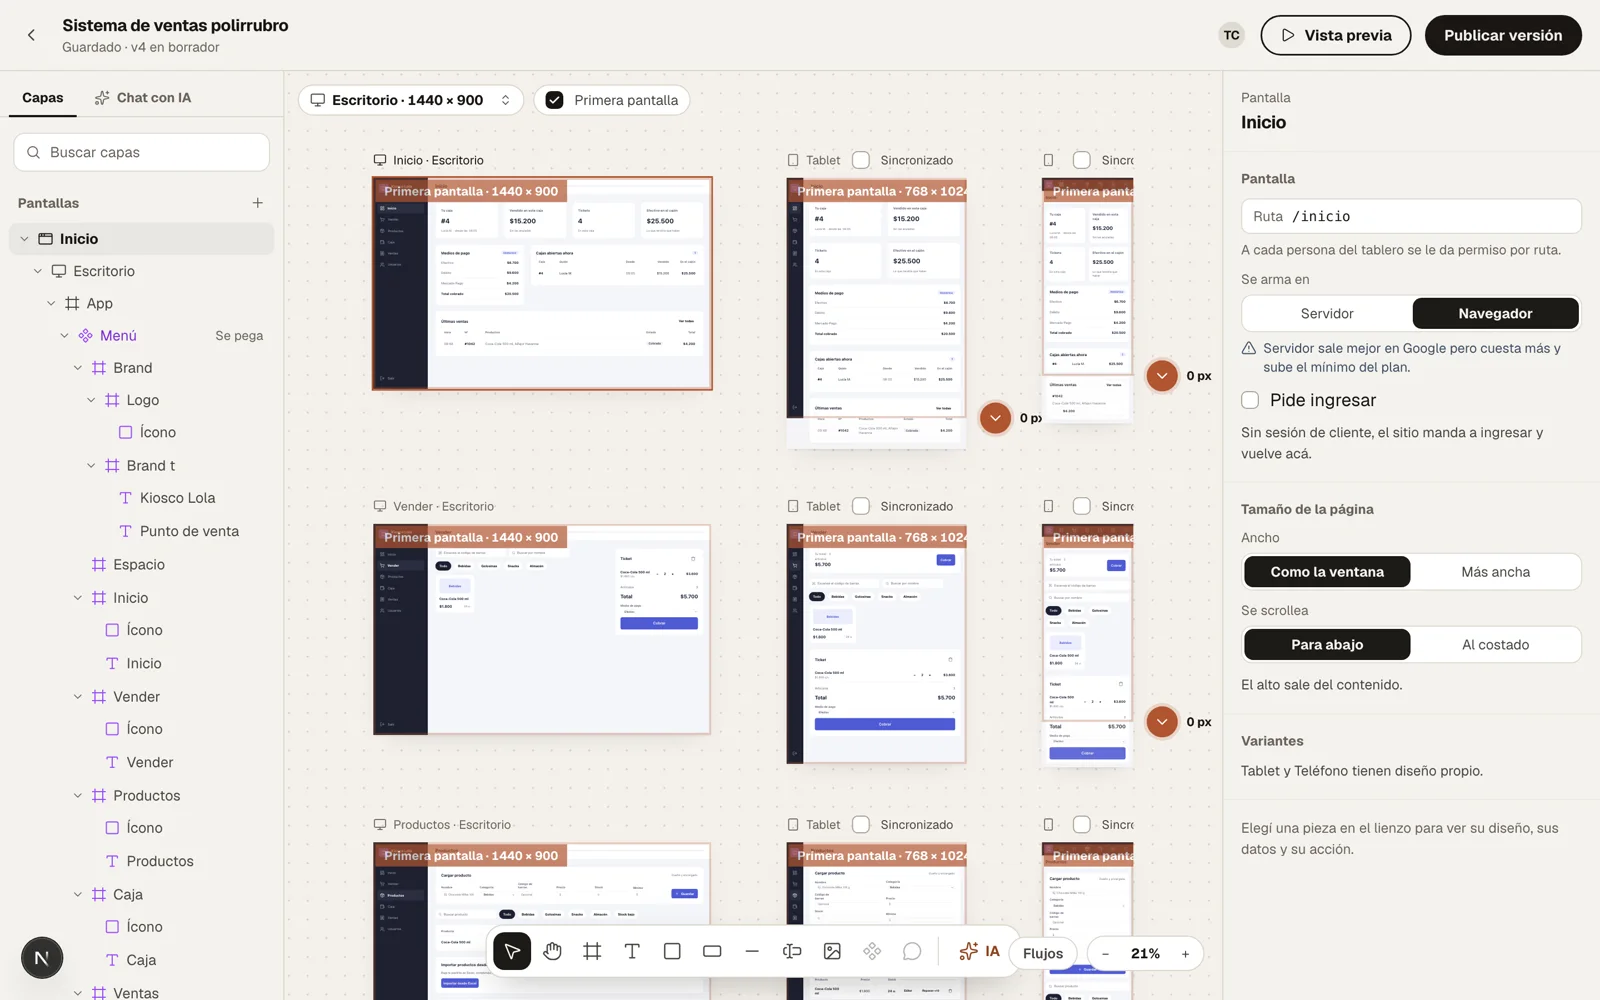The image size is (1600, 1000).
Task: Zoom in with the plus button
Action: pyautogui.click(x=1185, y=954)
